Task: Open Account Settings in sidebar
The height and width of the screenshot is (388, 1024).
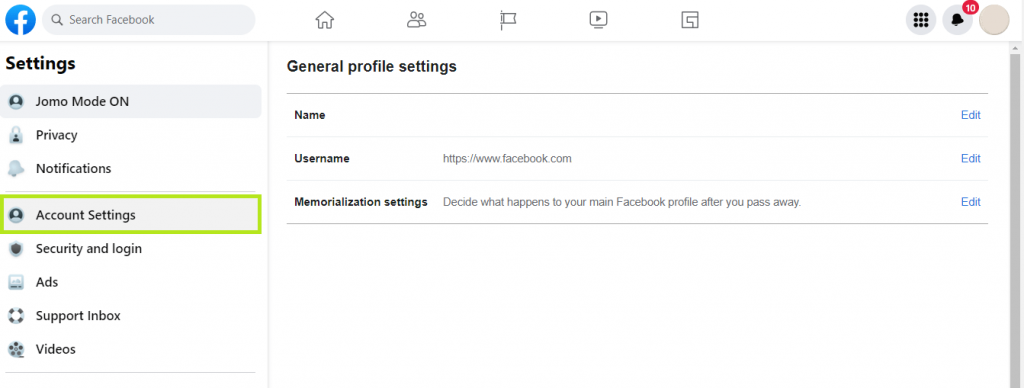Action: point(131,214)
